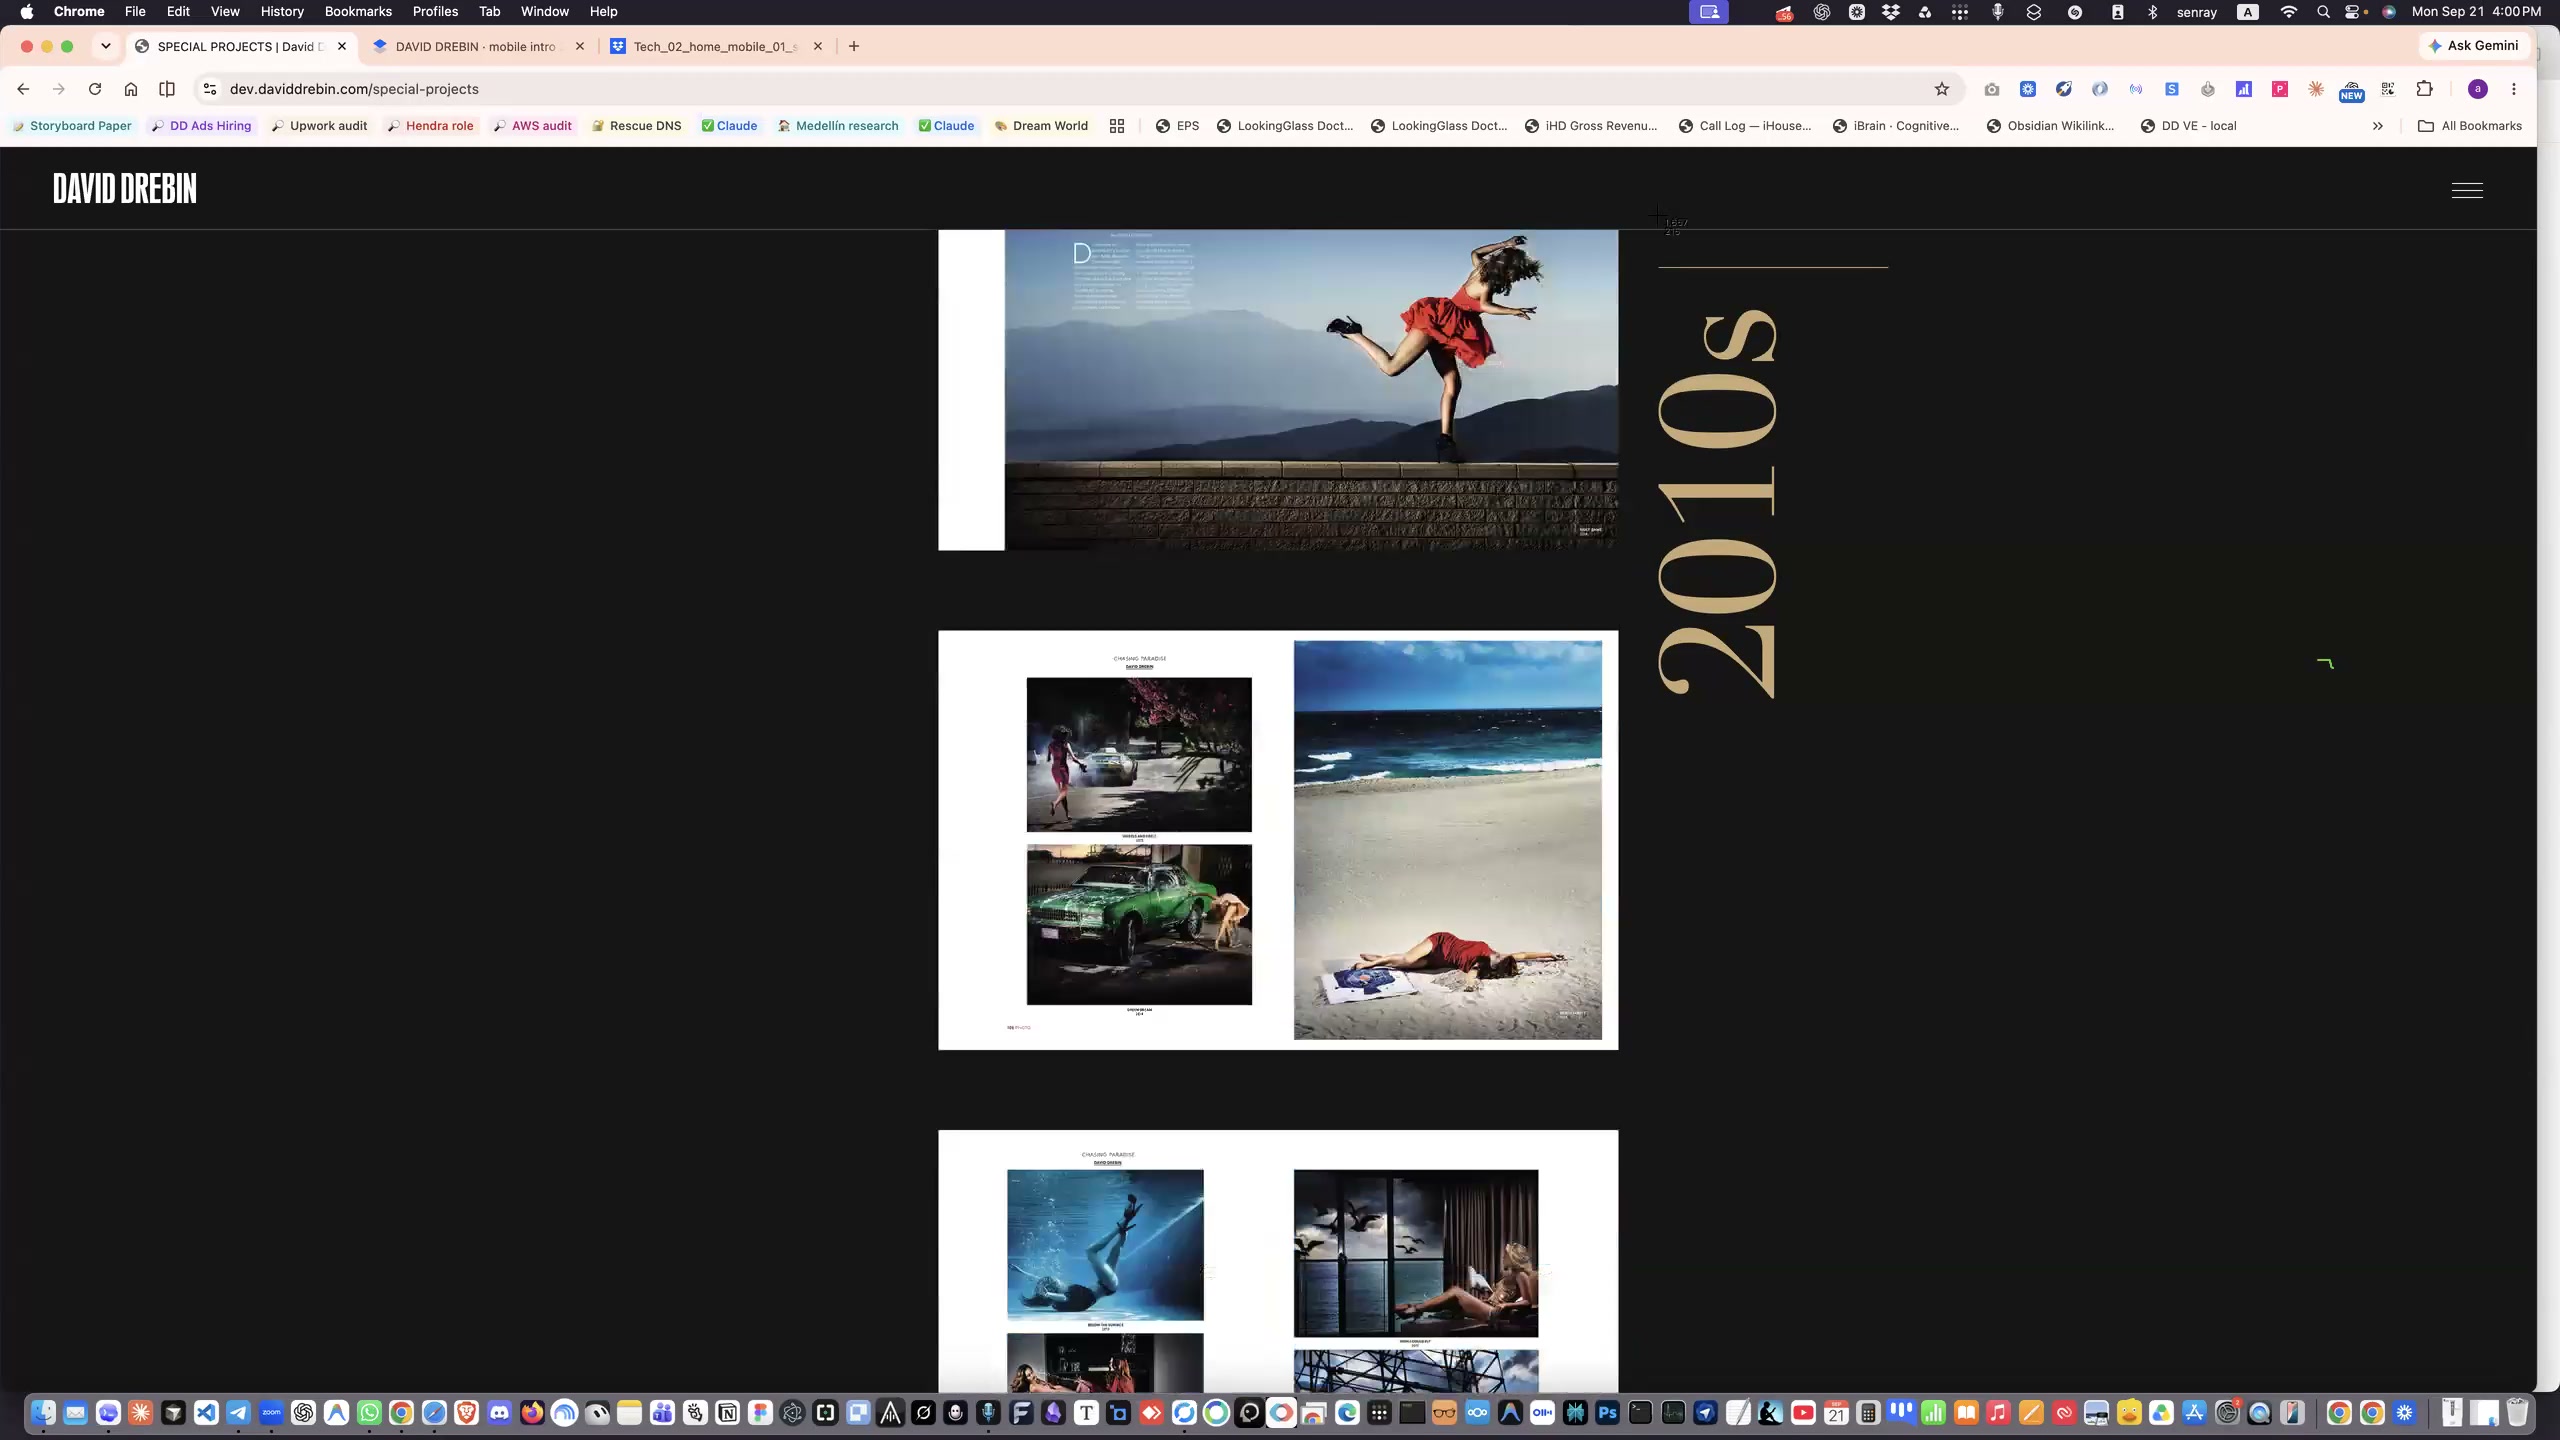Open the Rescue DNS bookmark
This screenshot has width=2560, height=1440.
coord(636,126)
